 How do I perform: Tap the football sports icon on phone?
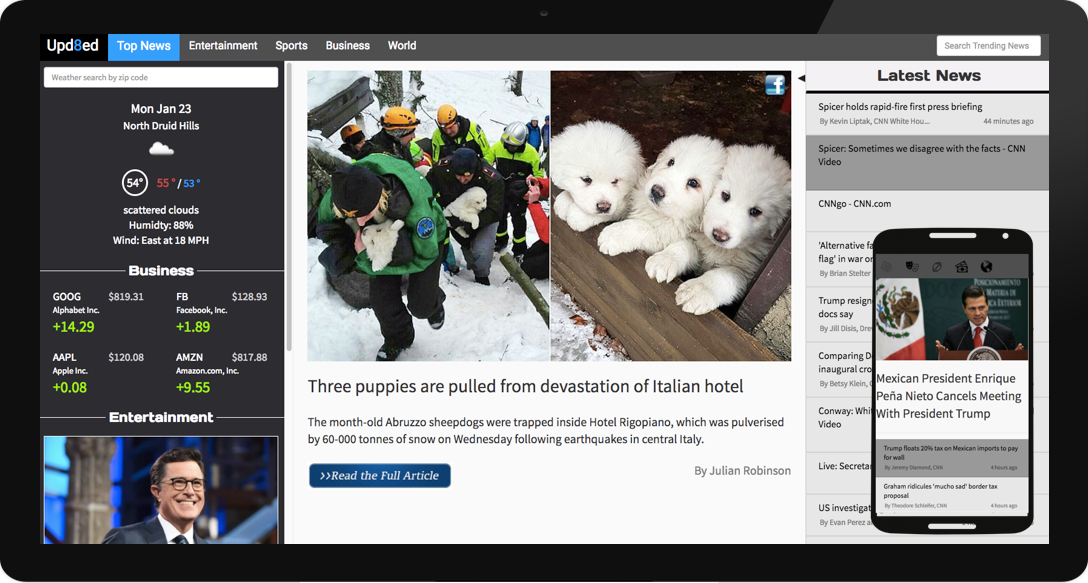click(x=936, y=267)
